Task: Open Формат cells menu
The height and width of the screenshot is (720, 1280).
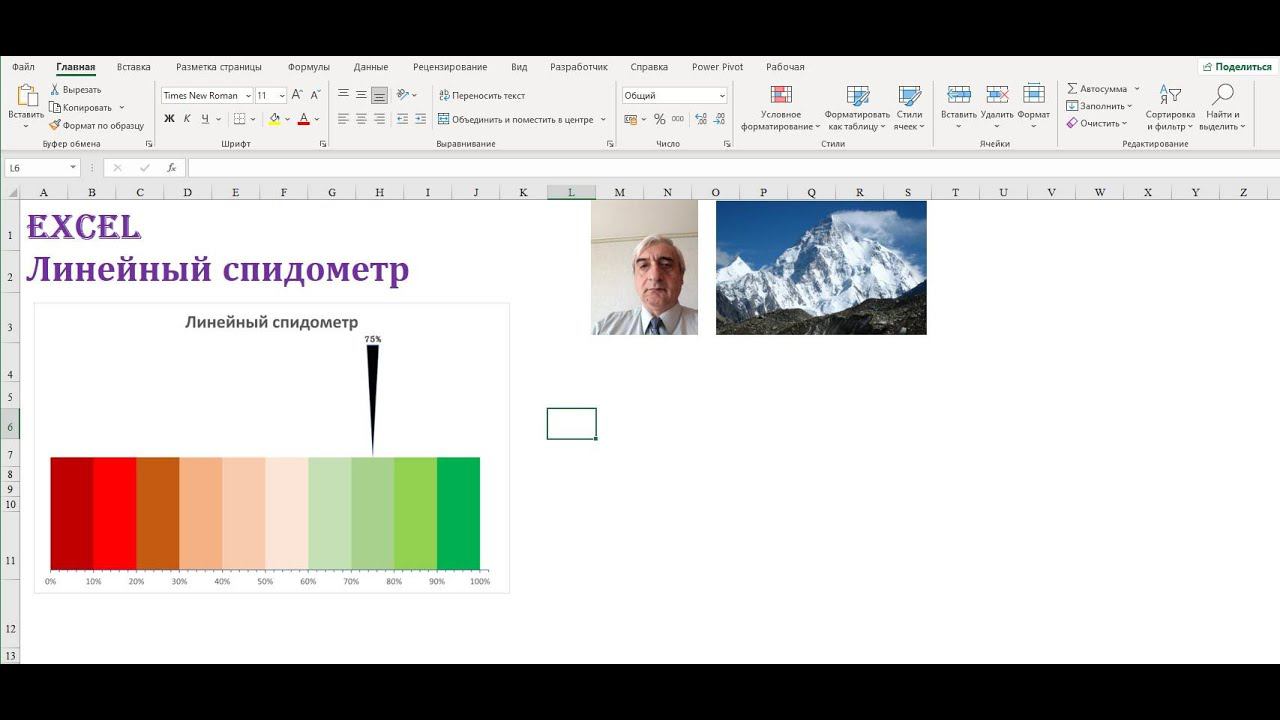Action: pos(1034,106)
